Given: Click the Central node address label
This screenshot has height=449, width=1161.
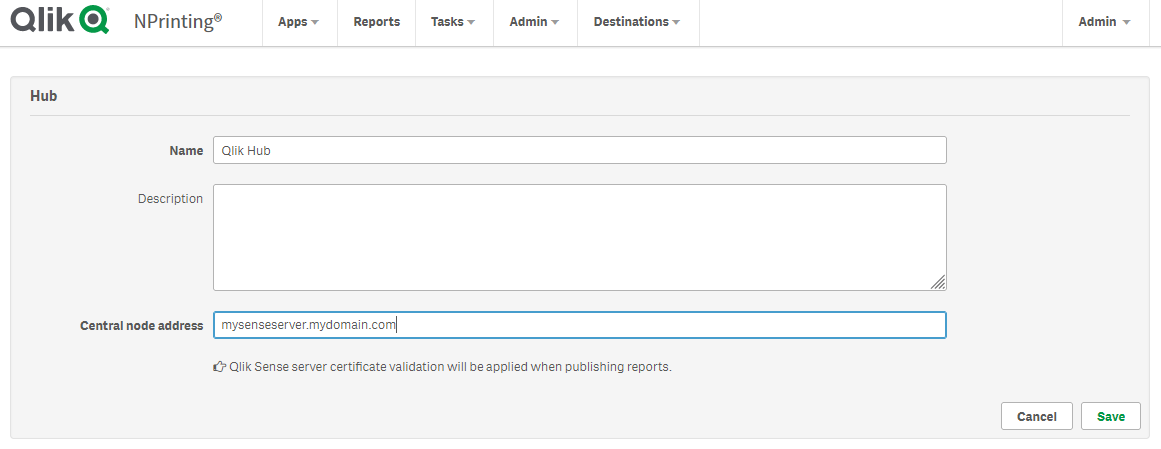Looking at the screenshot, I should (141, 325).
